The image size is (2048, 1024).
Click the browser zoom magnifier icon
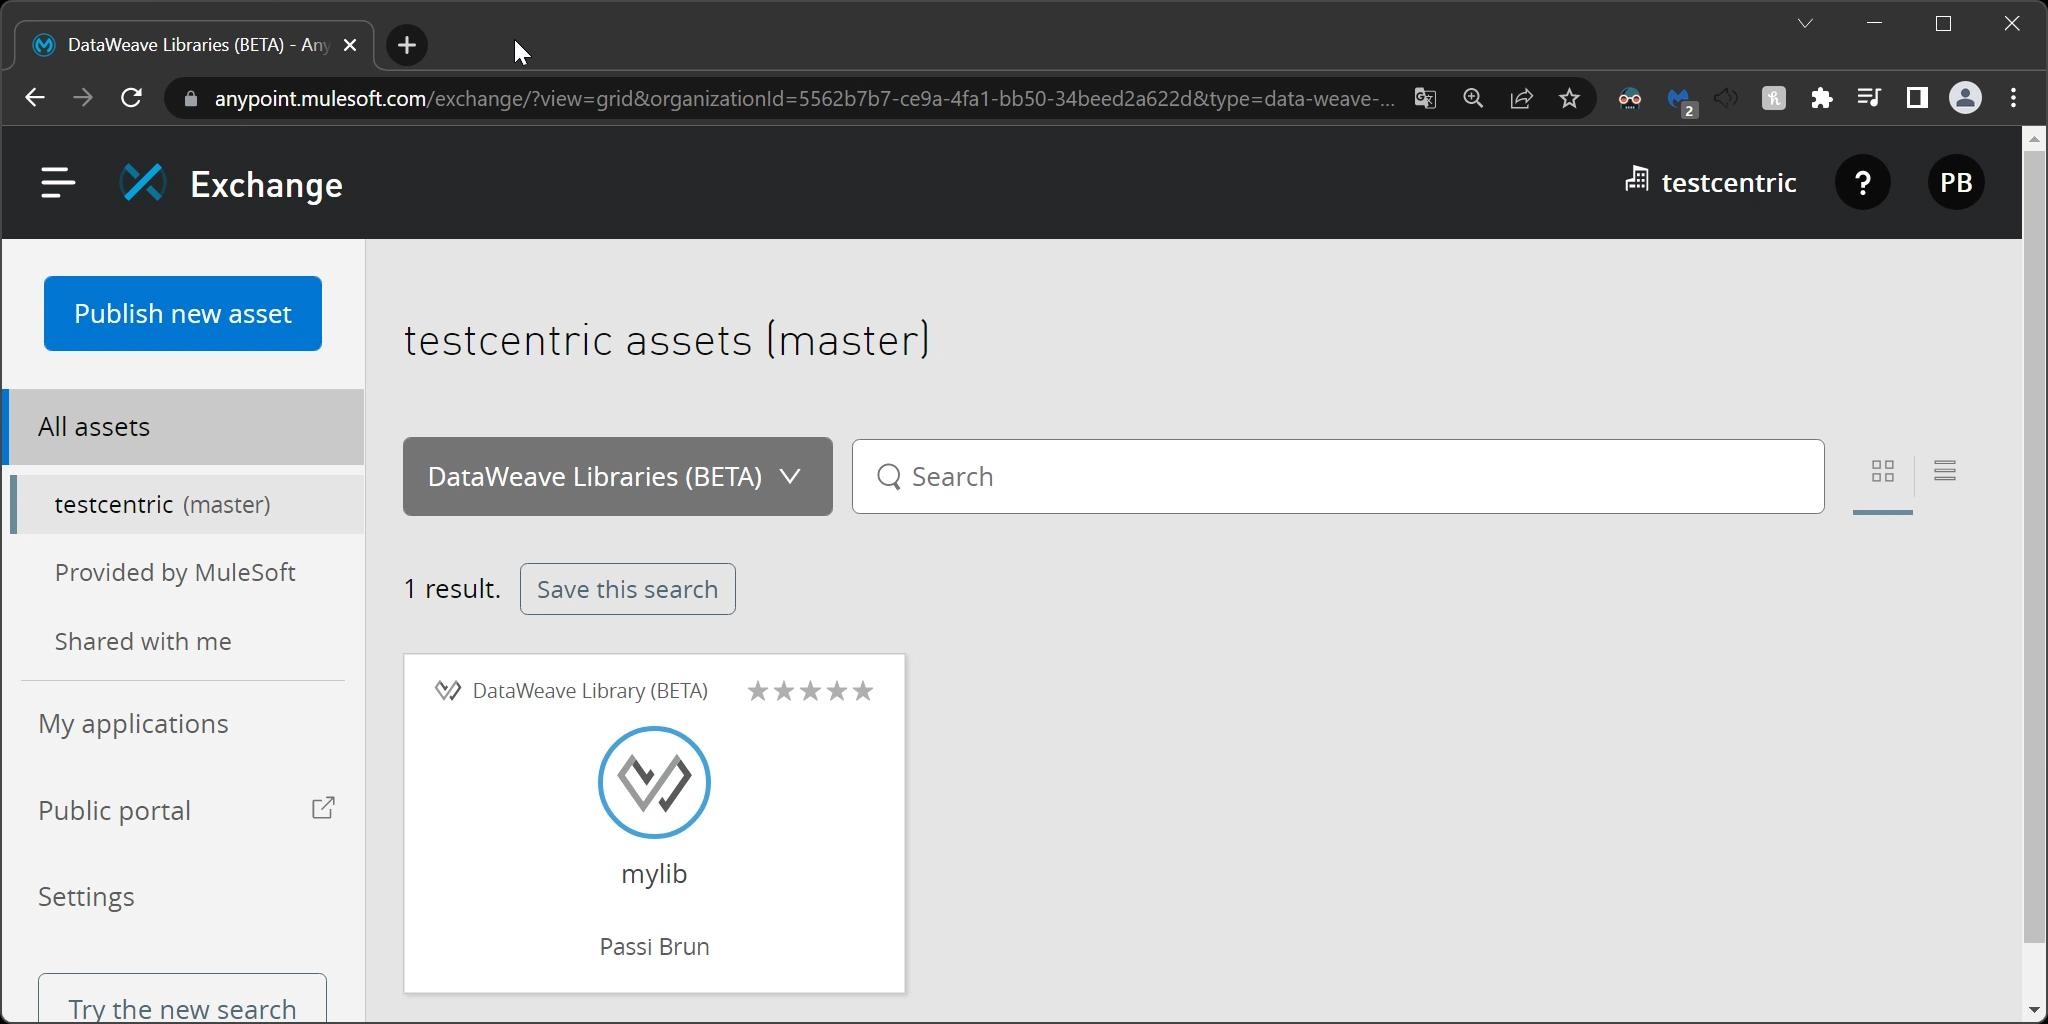point(1473,98)
